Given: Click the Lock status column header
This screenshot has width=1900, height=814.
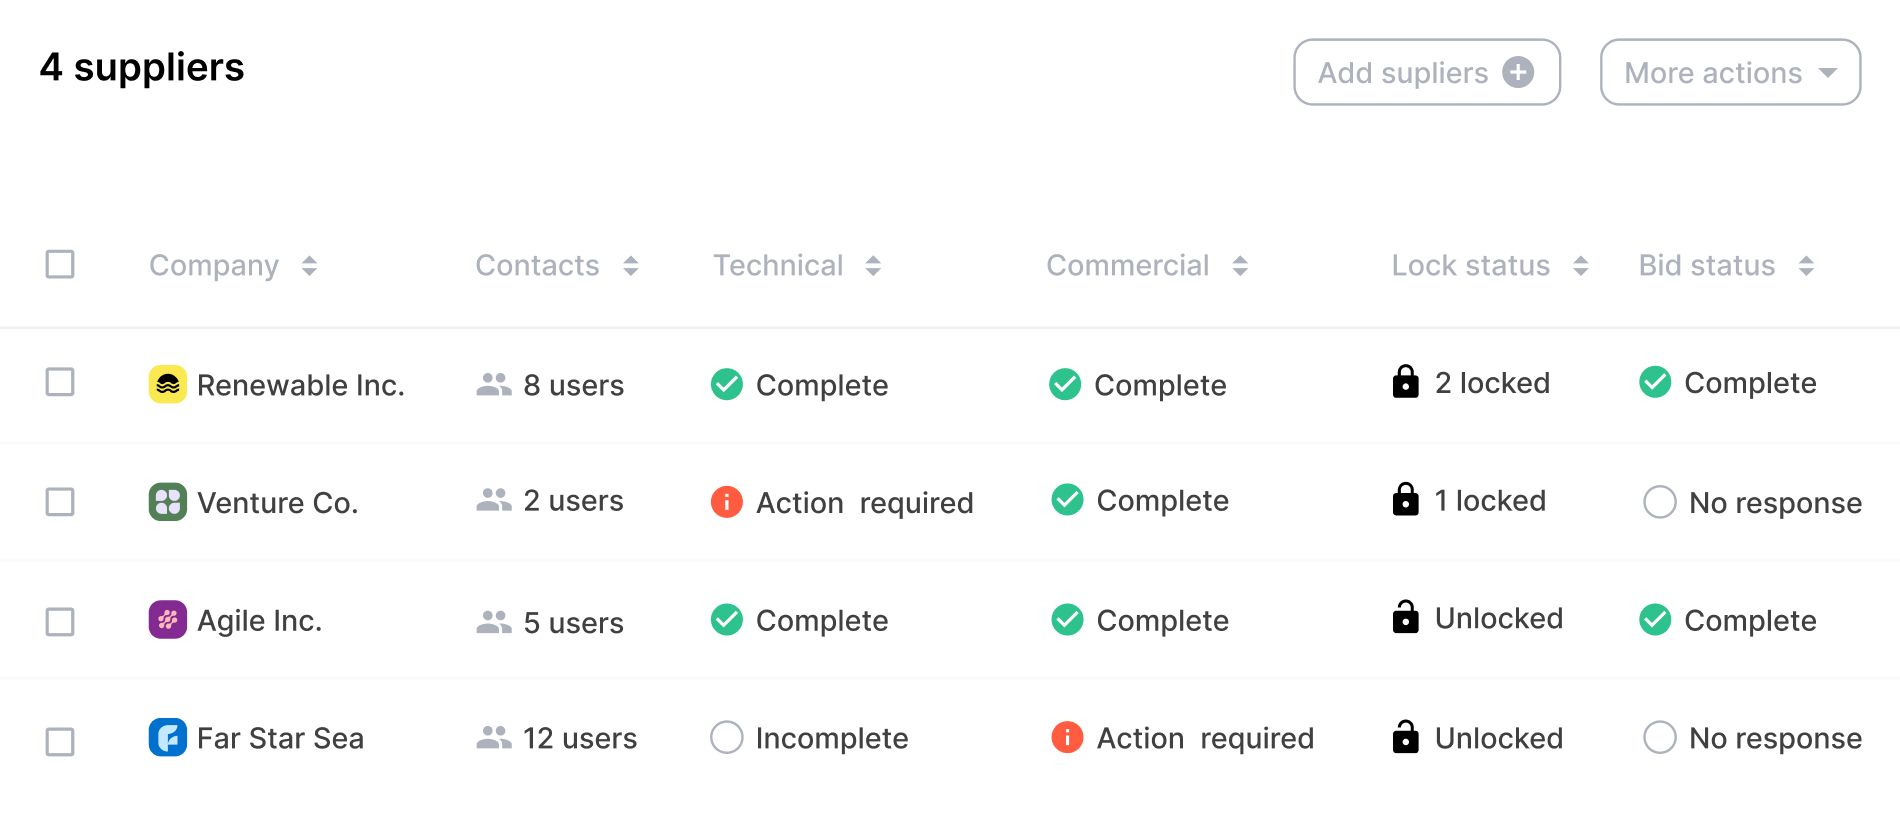Looking at the screenshot, I should point(1471,265).
